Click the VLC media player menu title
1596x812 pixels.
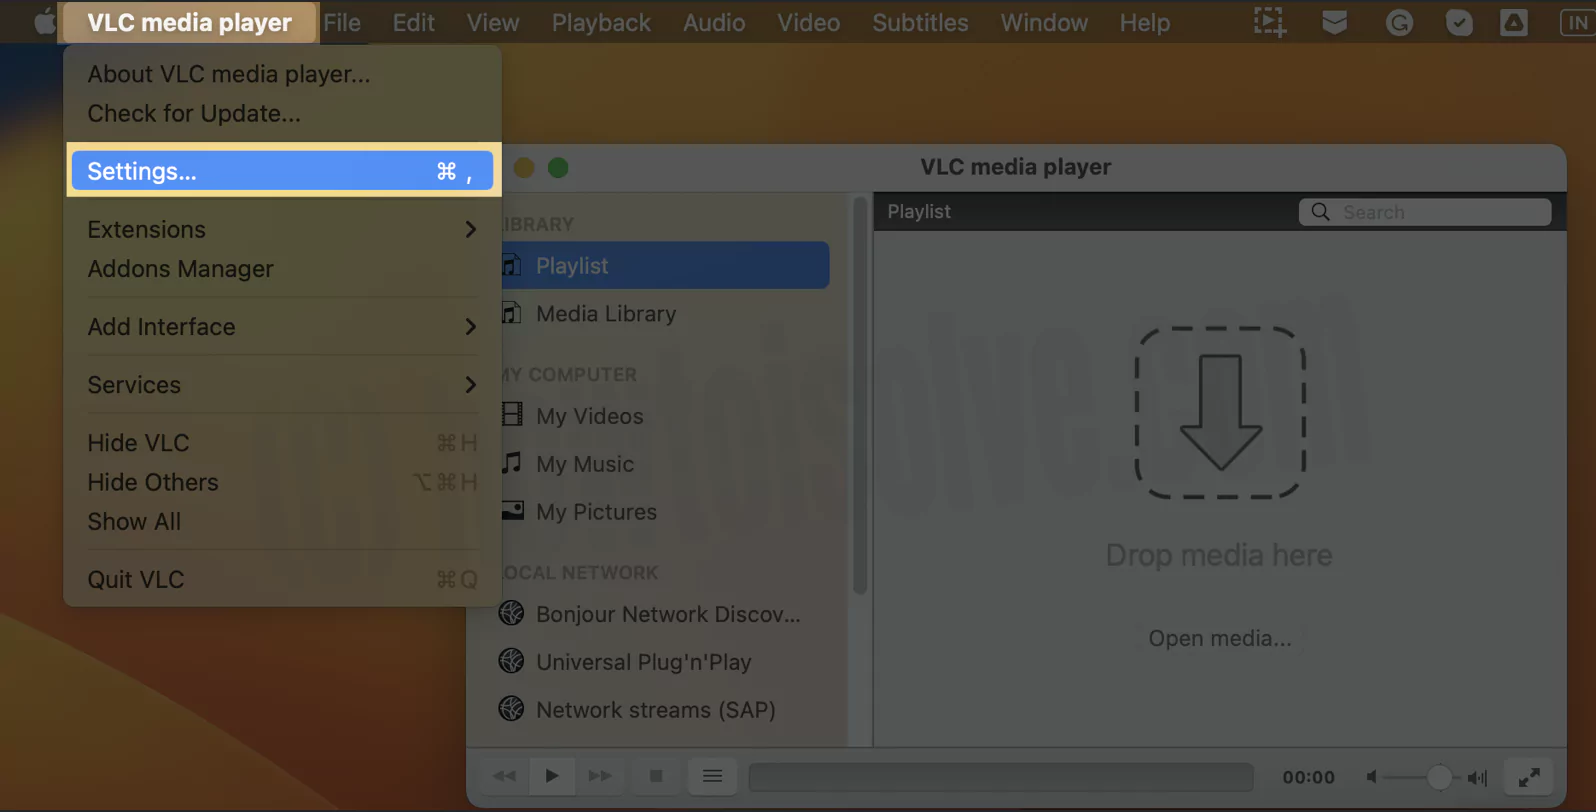[x=190, y=22]
